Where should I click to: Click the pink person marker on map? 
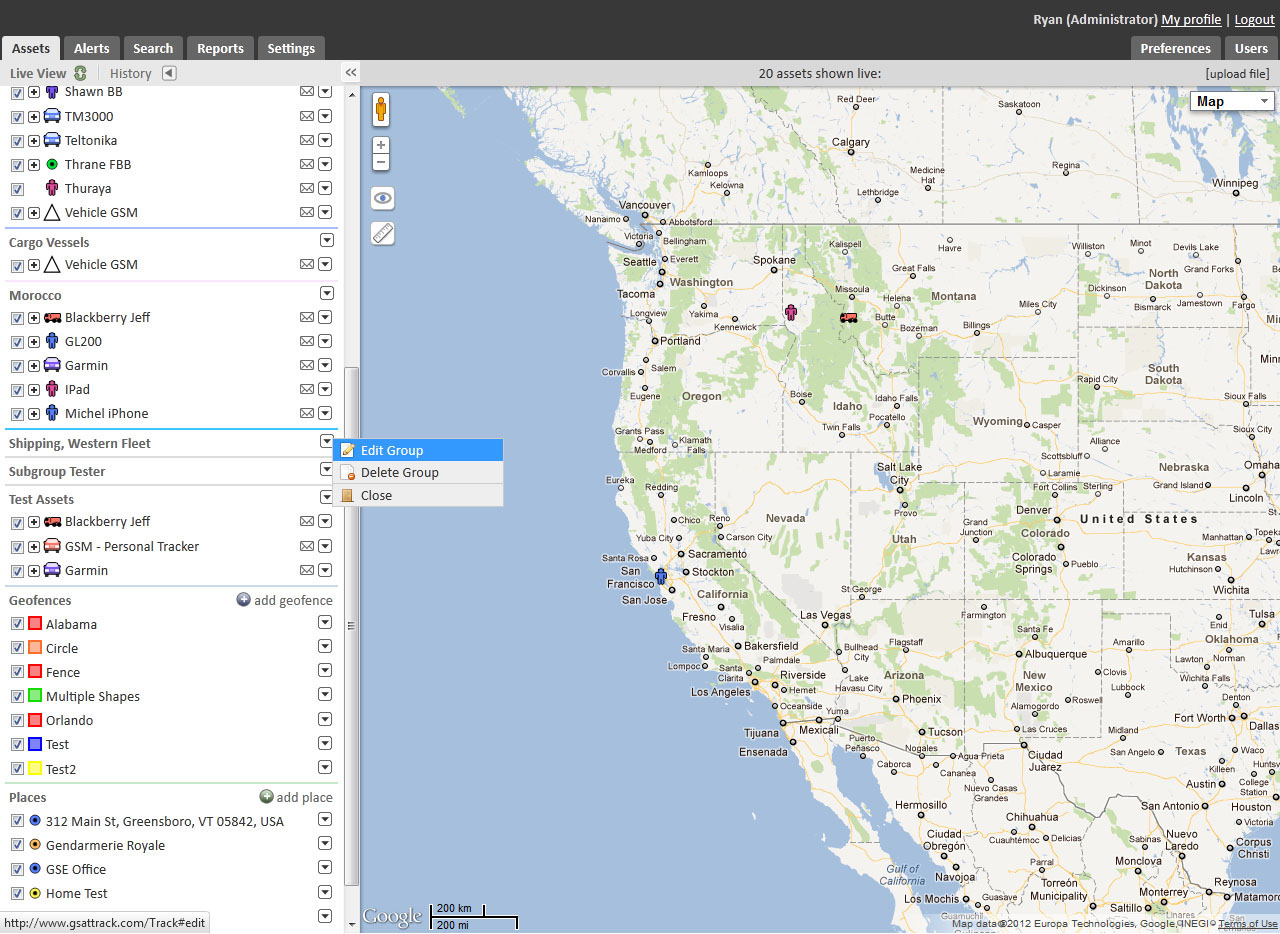pyautogui.click(x=791, y=313)
